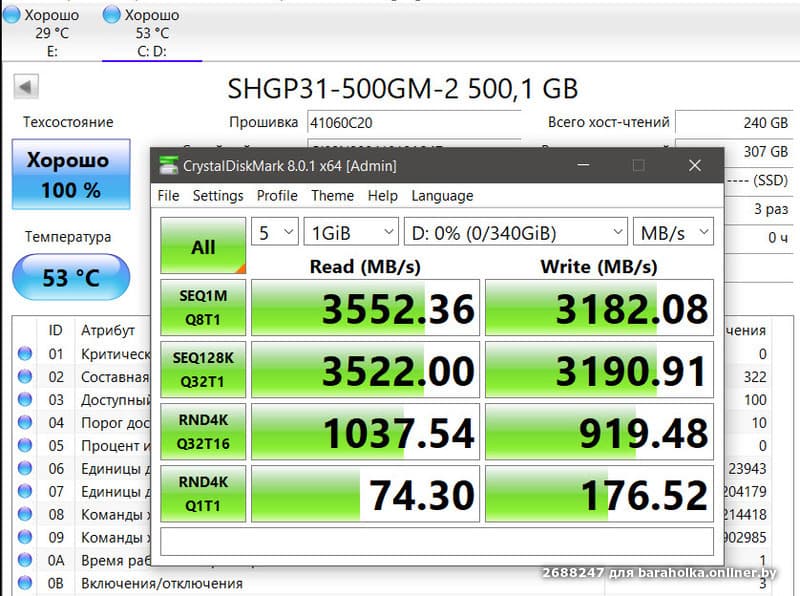
Task: Click the firmware field 41060C20
Action: click(x=414, y=123)
